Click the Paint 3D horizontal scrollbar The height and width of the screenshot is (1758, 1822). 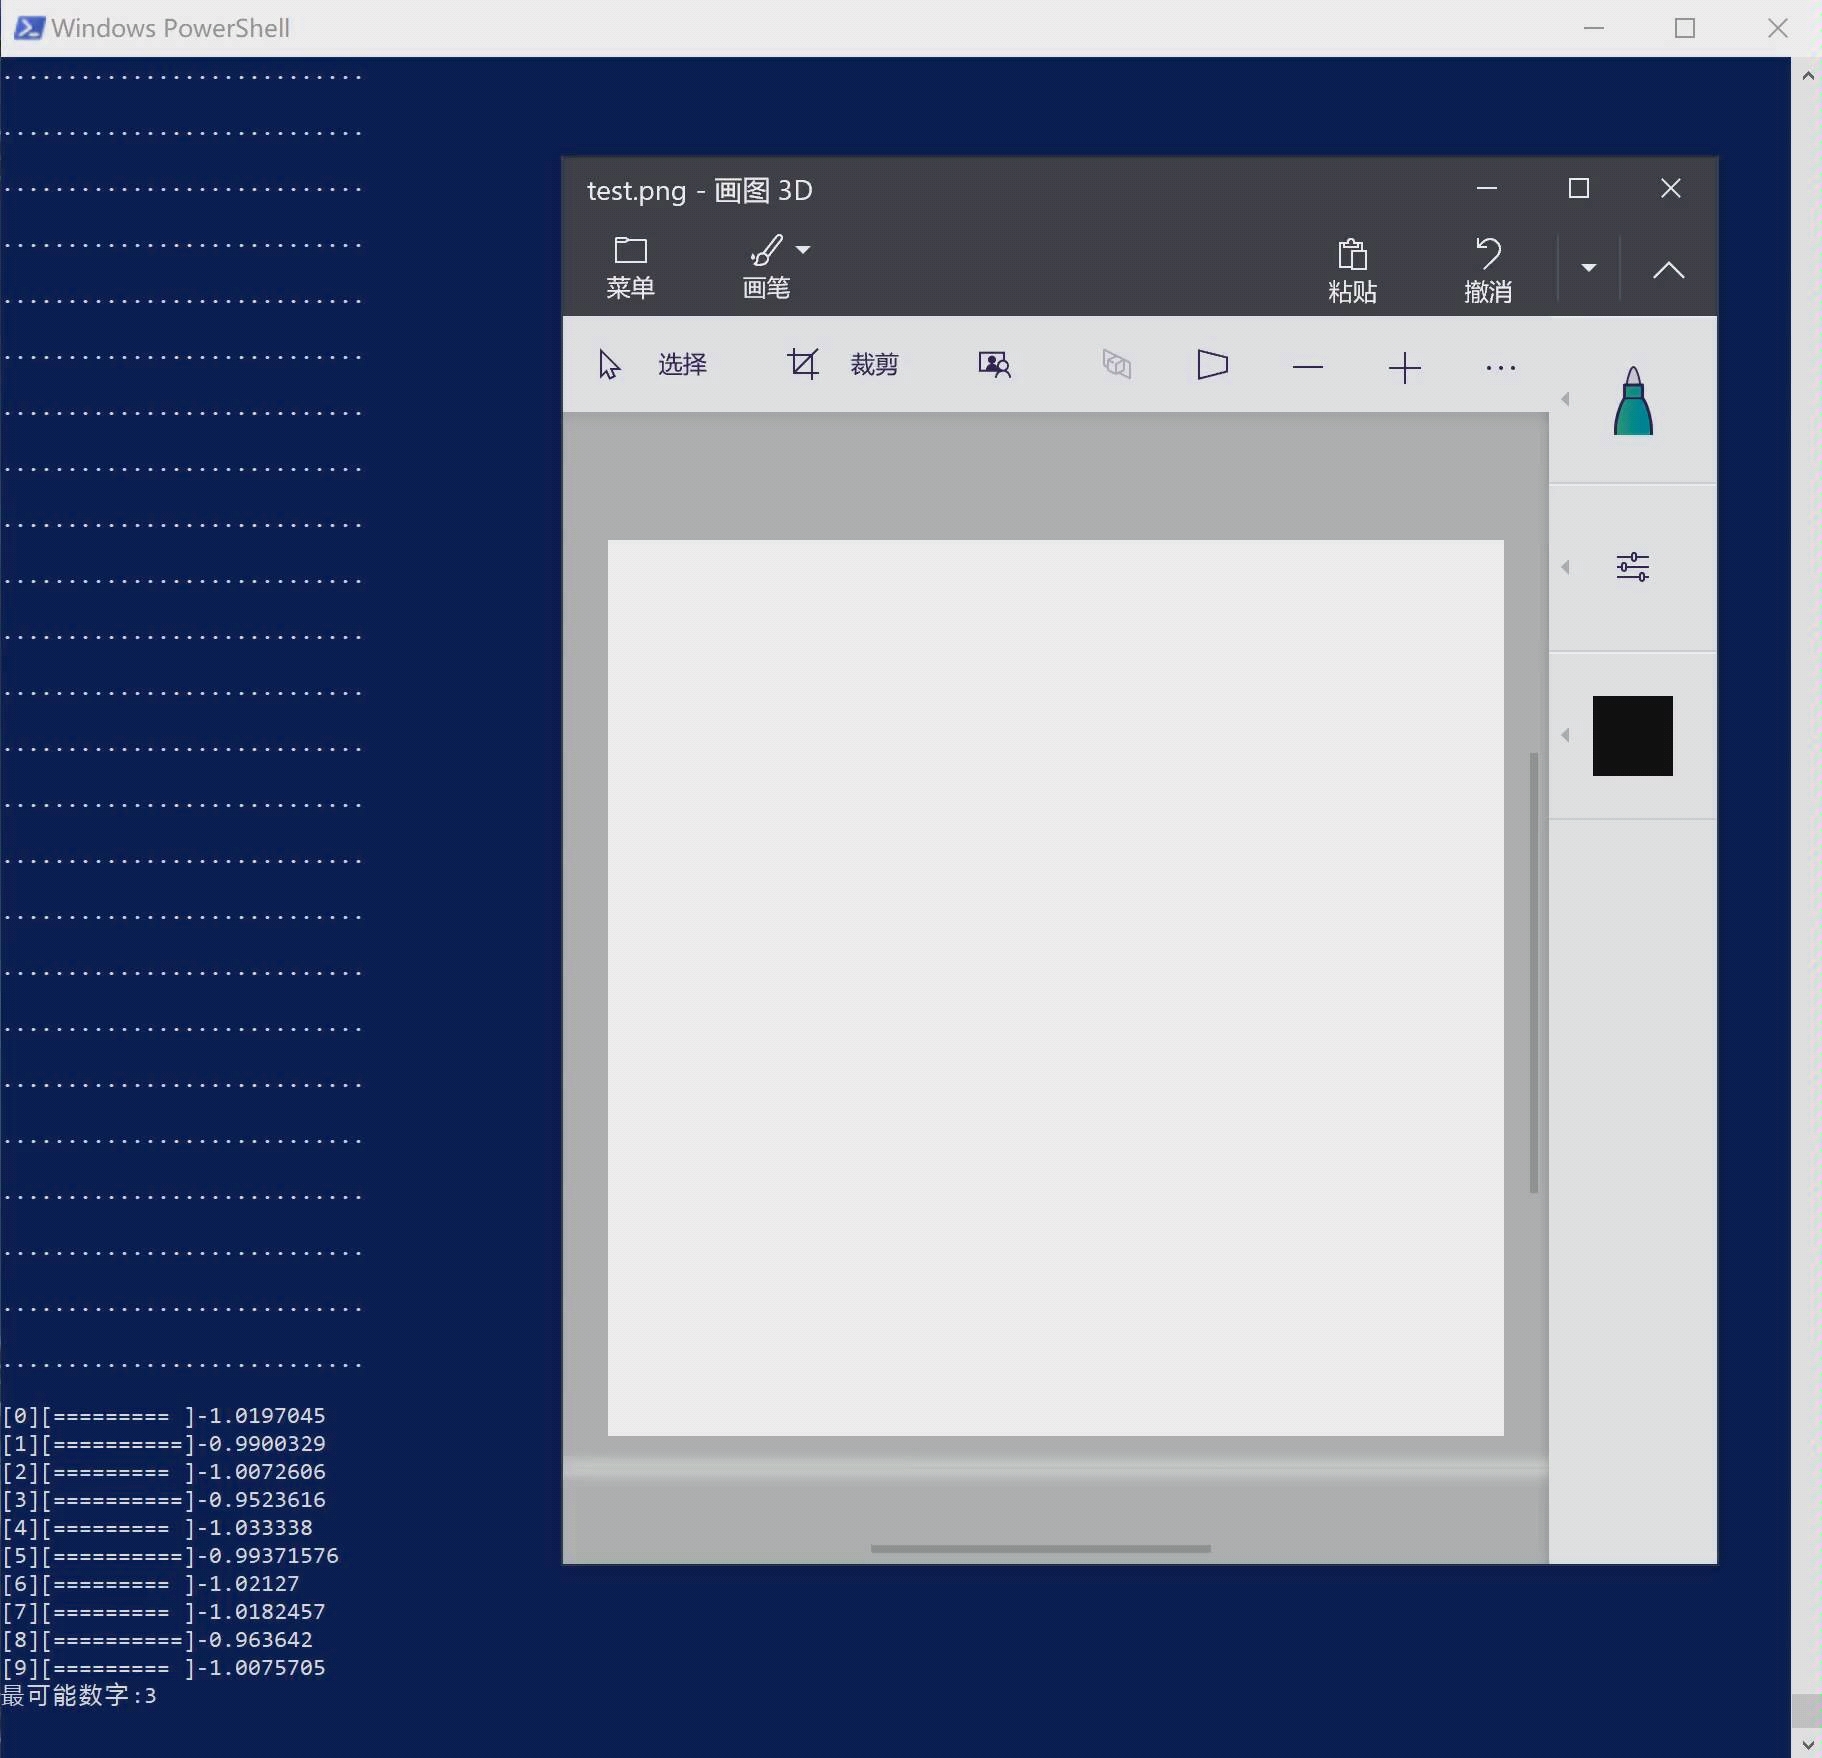point(1040,1549)
